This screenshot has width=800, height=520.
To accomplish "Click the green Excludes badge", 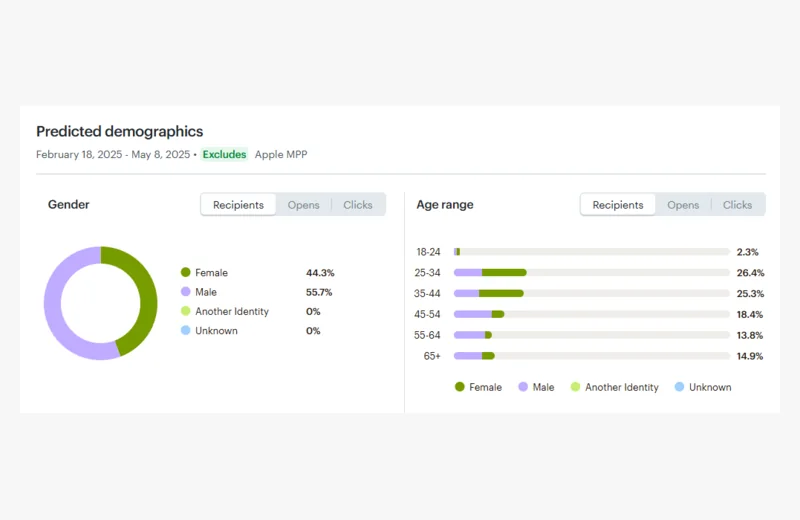I will click(x=224, y=154).
